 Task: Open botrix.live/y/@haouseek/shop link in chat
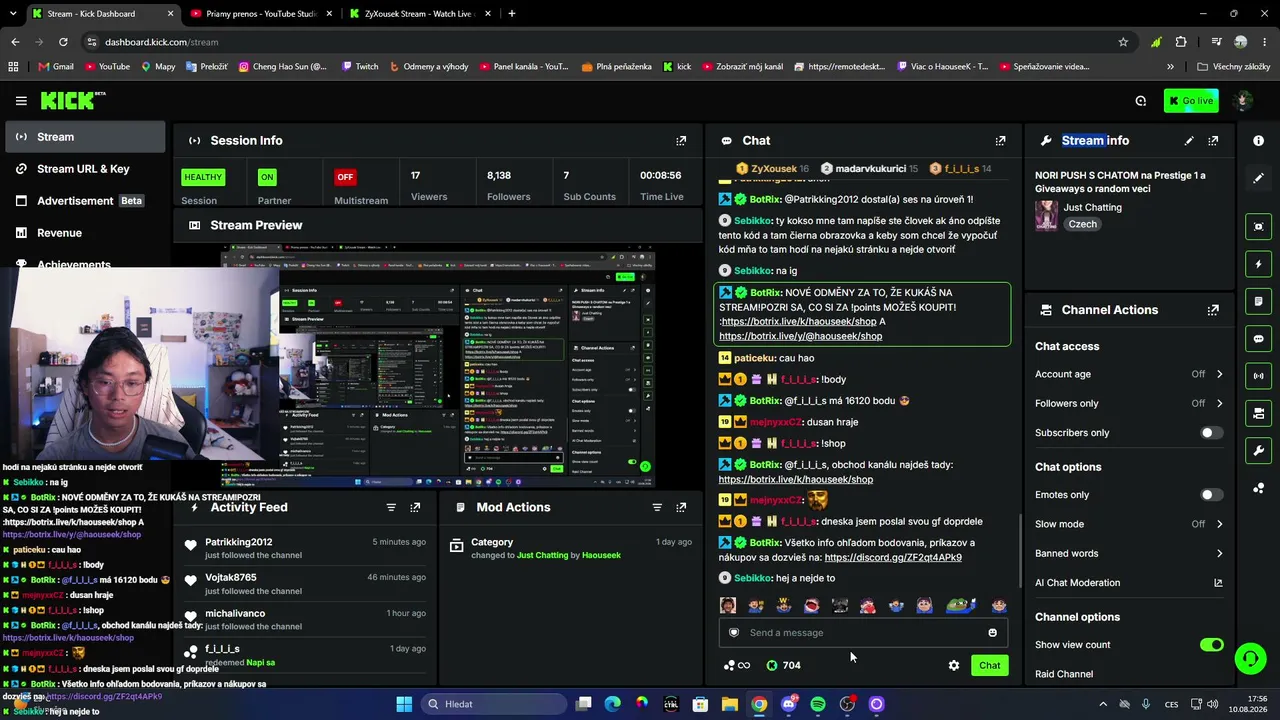click(x=800, y=337)
